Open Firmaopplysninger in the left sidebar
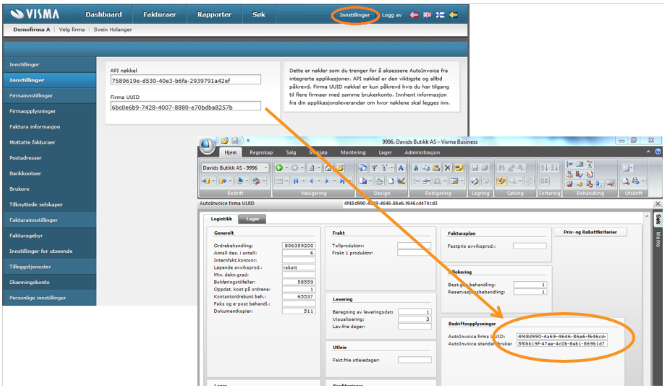The height and width of the screenshot is (391, 665). (x=33, y=111)
